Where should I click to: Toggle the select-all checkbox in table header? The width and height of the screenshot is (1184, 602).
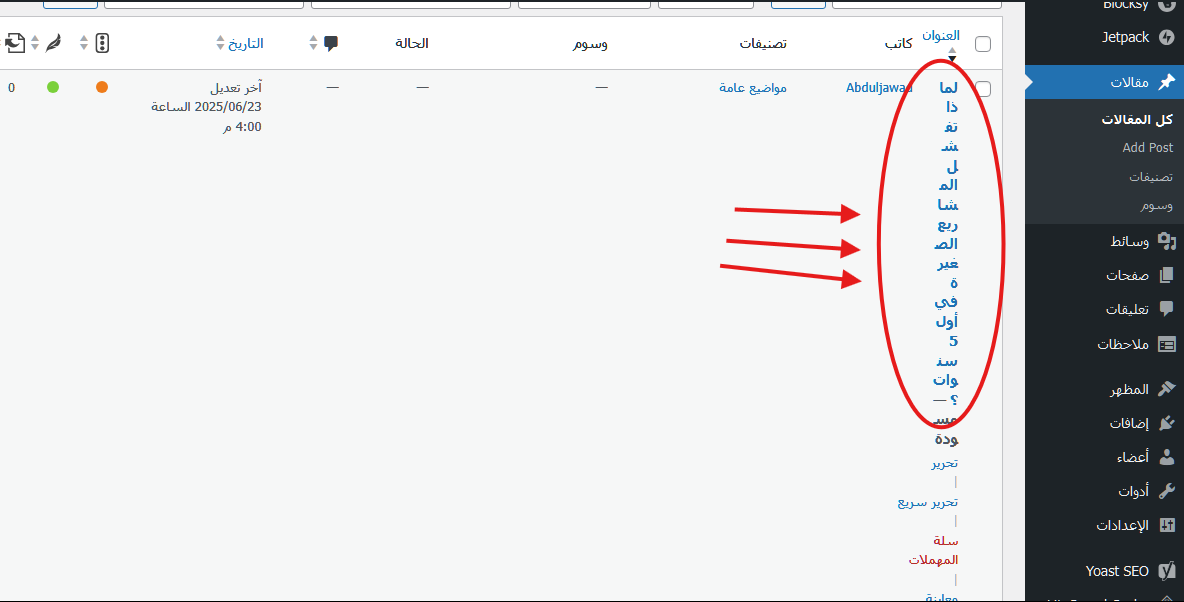(x=982, y=44)
